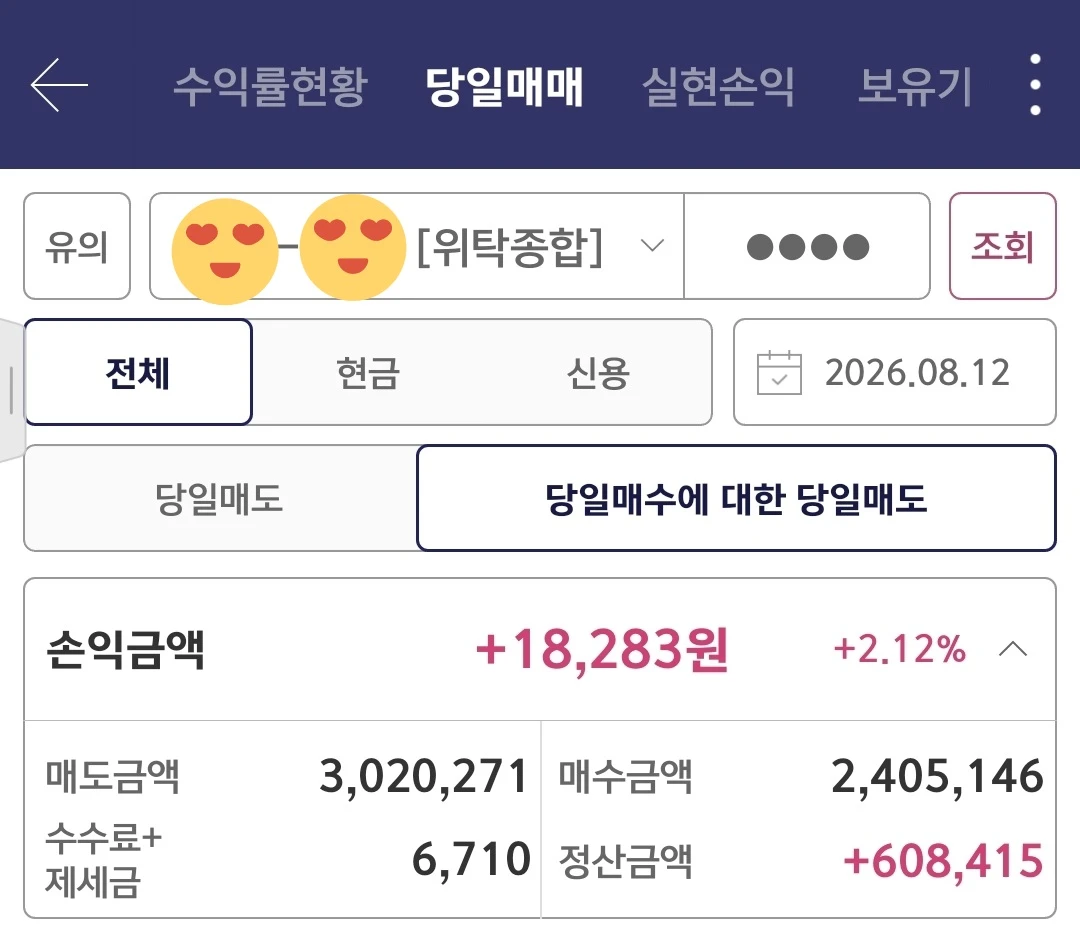Open the 위탁종합 account dropdown

[417, 246]
